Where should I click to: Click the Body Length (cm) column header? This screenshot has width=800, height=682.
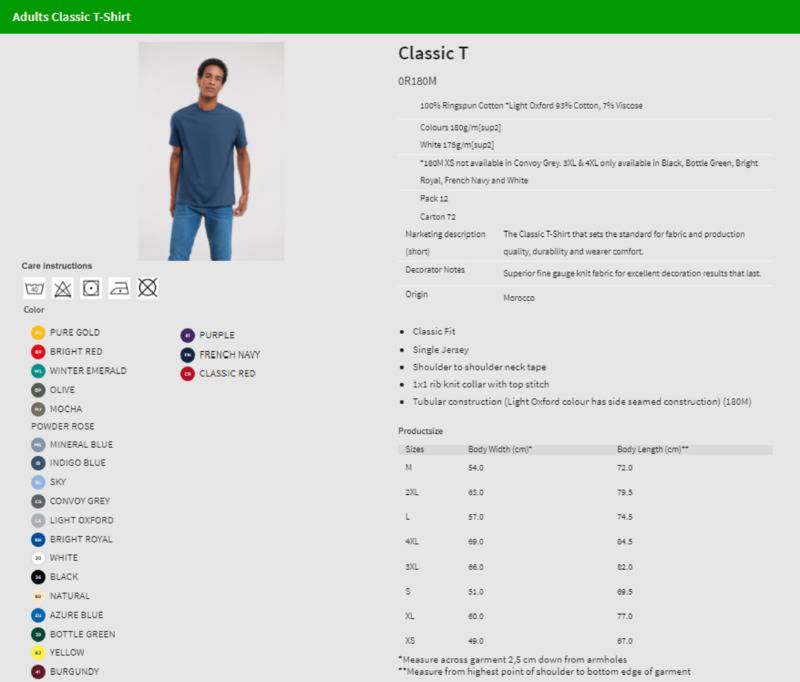tap(653, 450)
